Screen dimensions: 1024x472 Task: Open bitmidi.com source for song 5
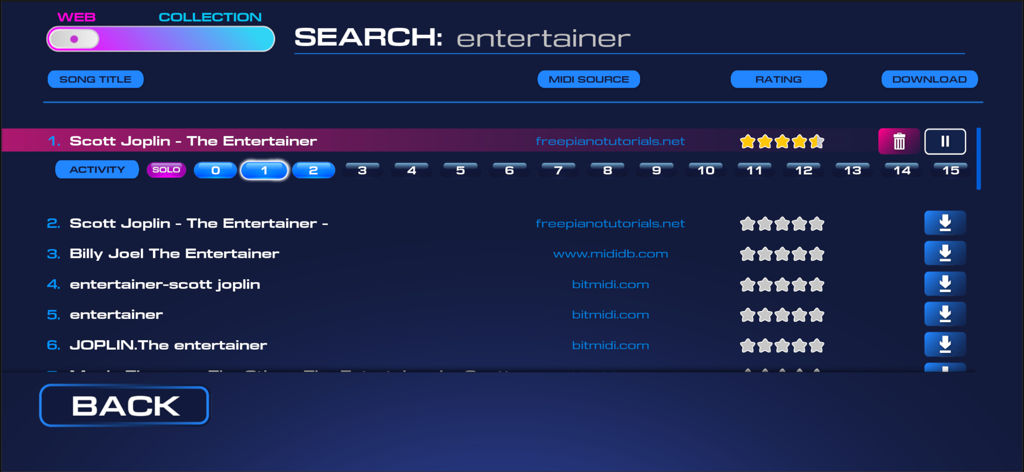(x=611, y=315)
